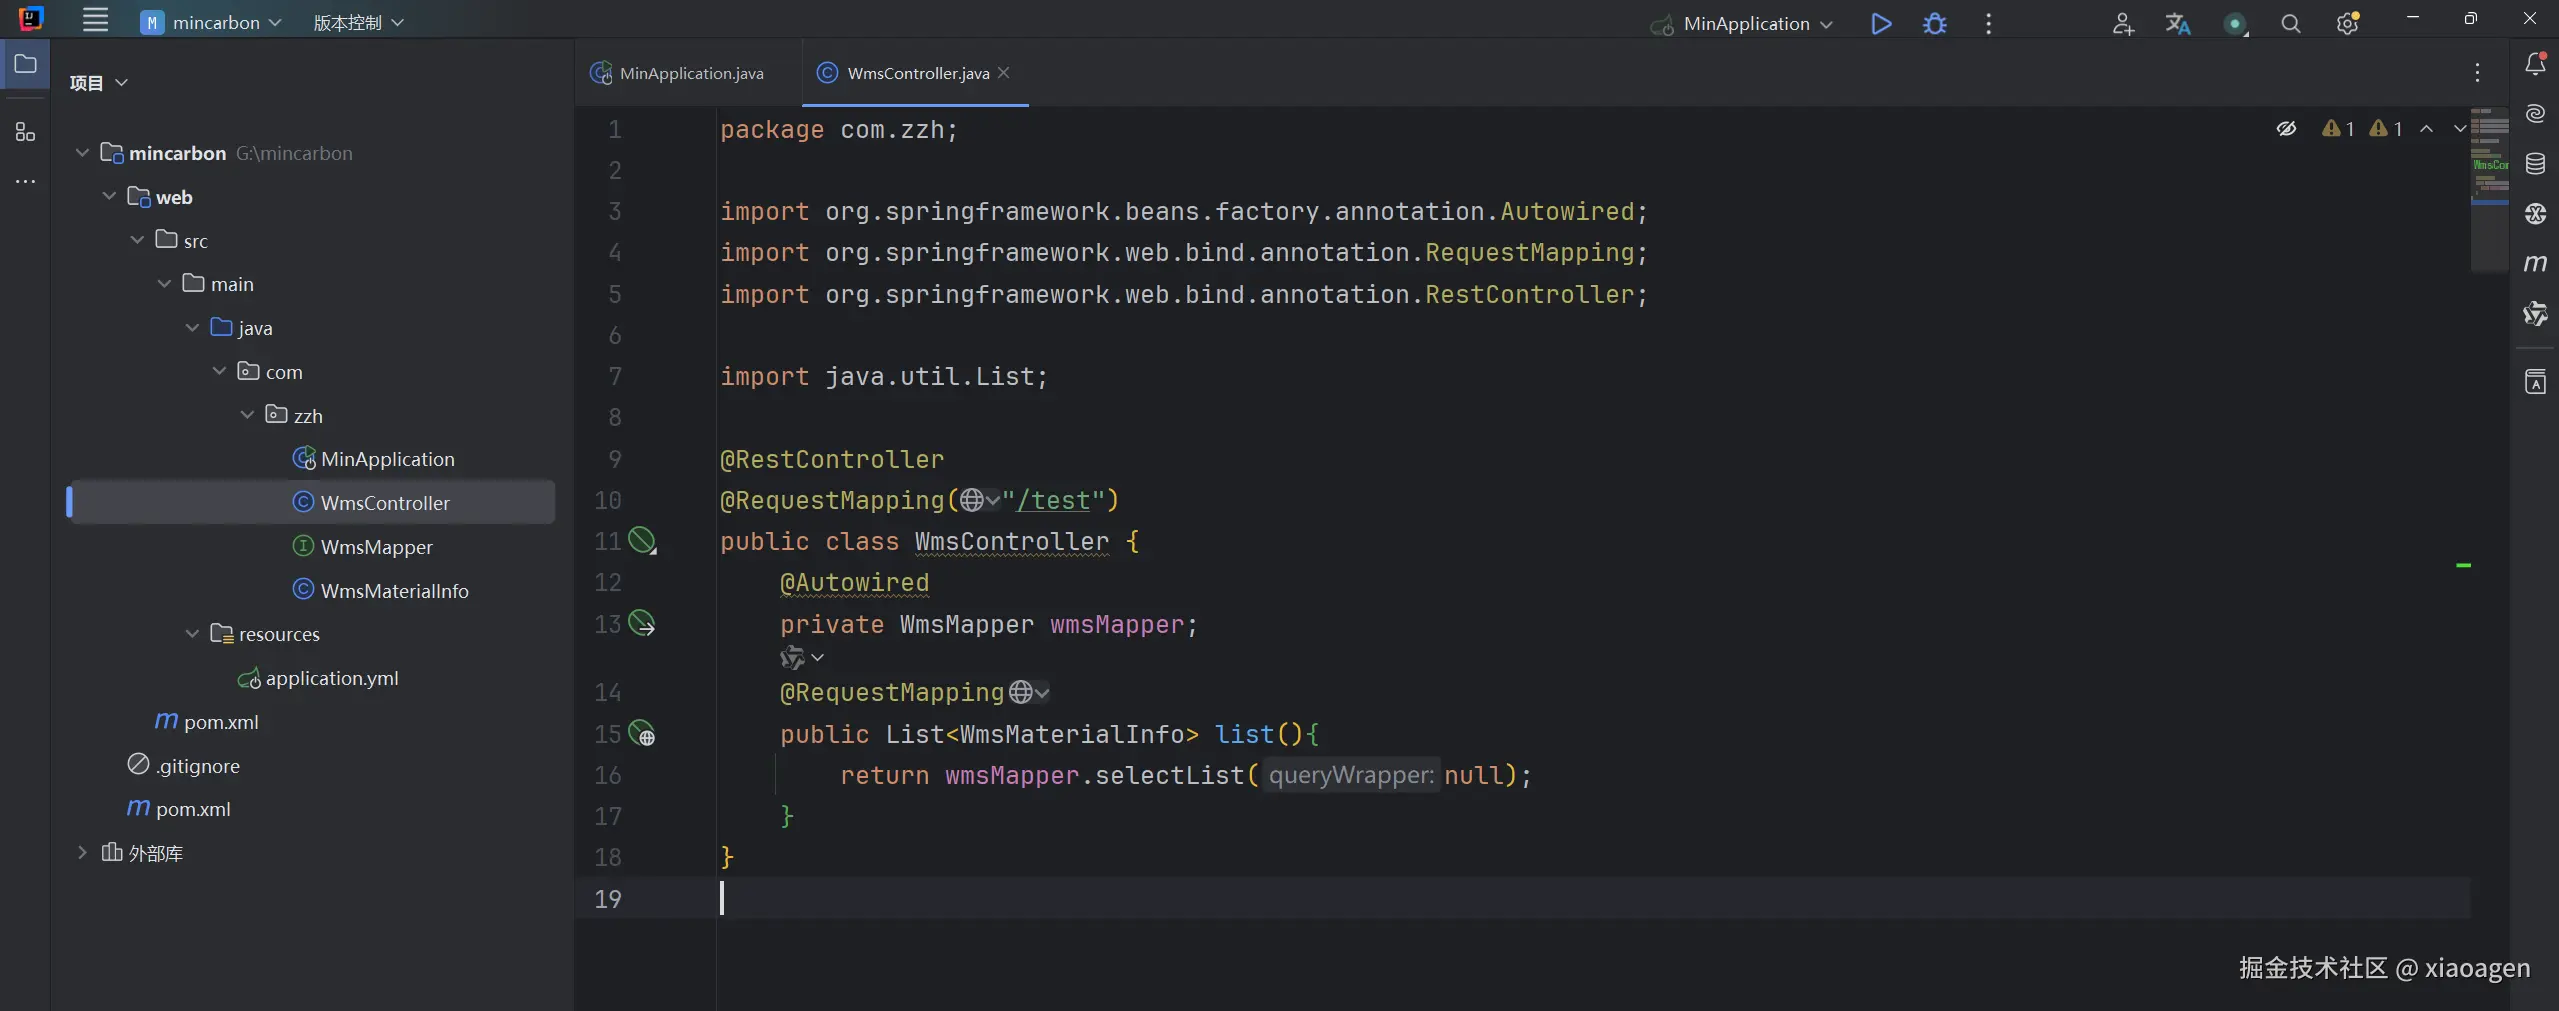Viewport: 2559px width, 1011px height.
Task: Collapse the src folder
Action: (x=137, y=240)
